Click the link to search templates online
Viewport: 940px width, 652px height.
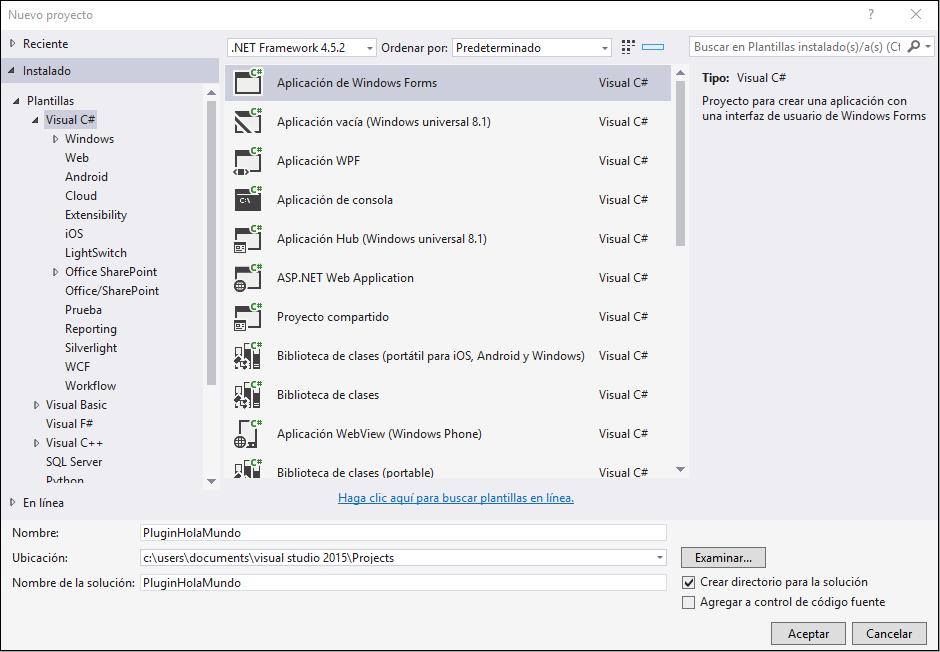[x=456, y=497]
